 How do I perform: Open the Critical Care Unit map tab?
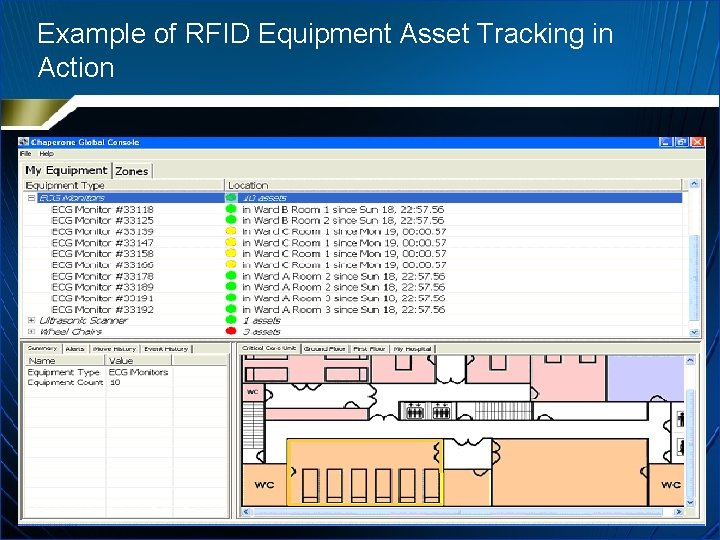pos(270,348)
